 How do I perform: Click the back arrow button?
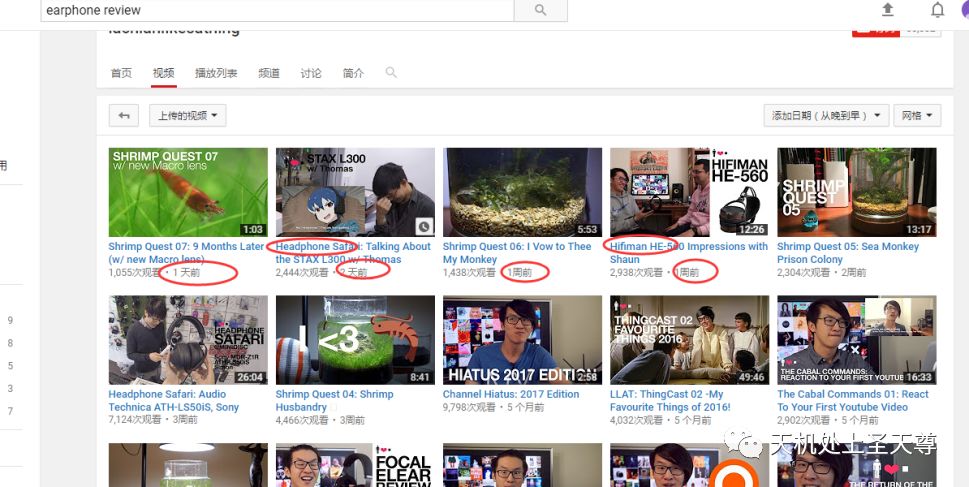click(x=124, y=116)
